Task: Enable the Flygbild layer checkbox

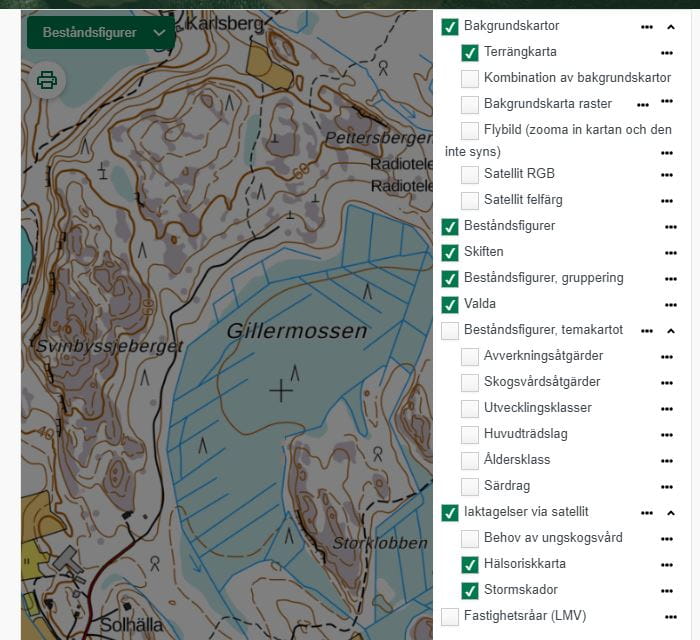Action: point(470,130)
